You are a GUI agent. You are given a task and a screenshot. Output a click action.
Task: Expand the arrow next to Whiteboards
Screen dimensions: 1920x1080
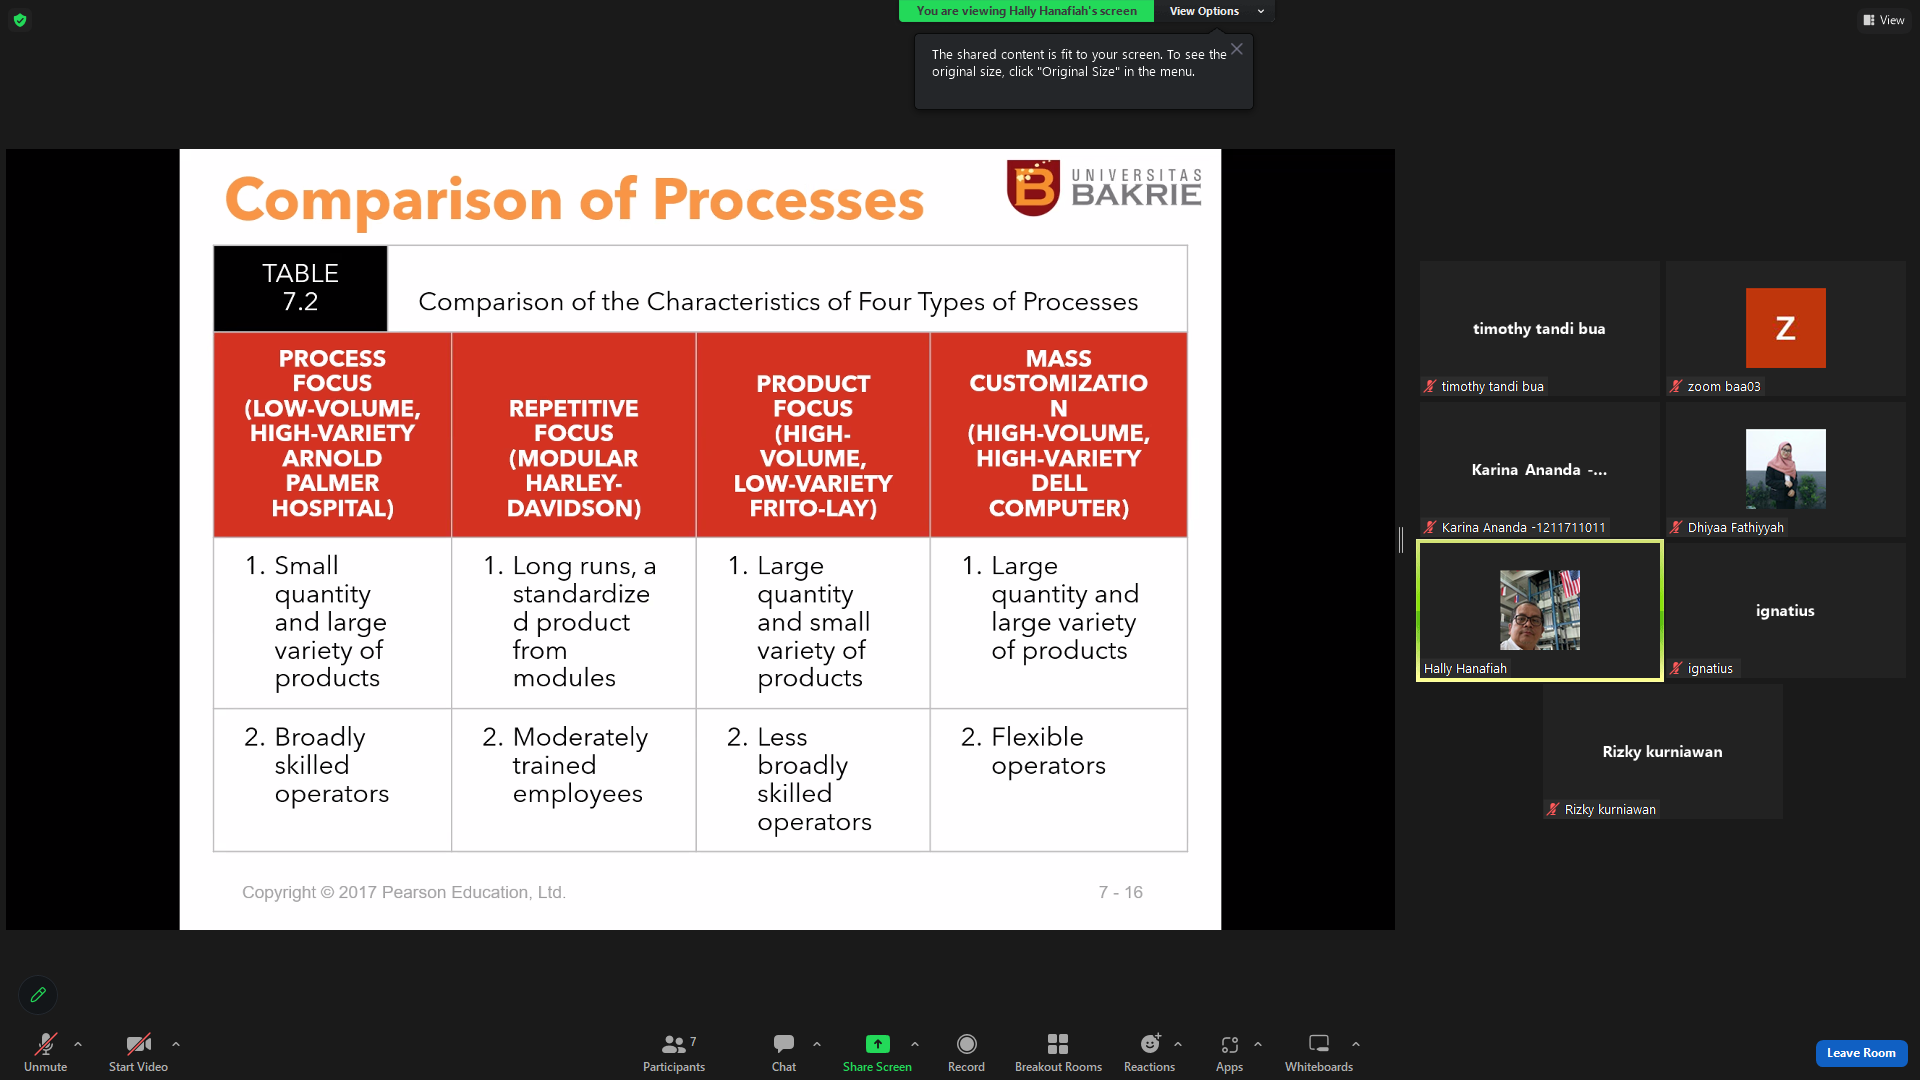1356,1044
